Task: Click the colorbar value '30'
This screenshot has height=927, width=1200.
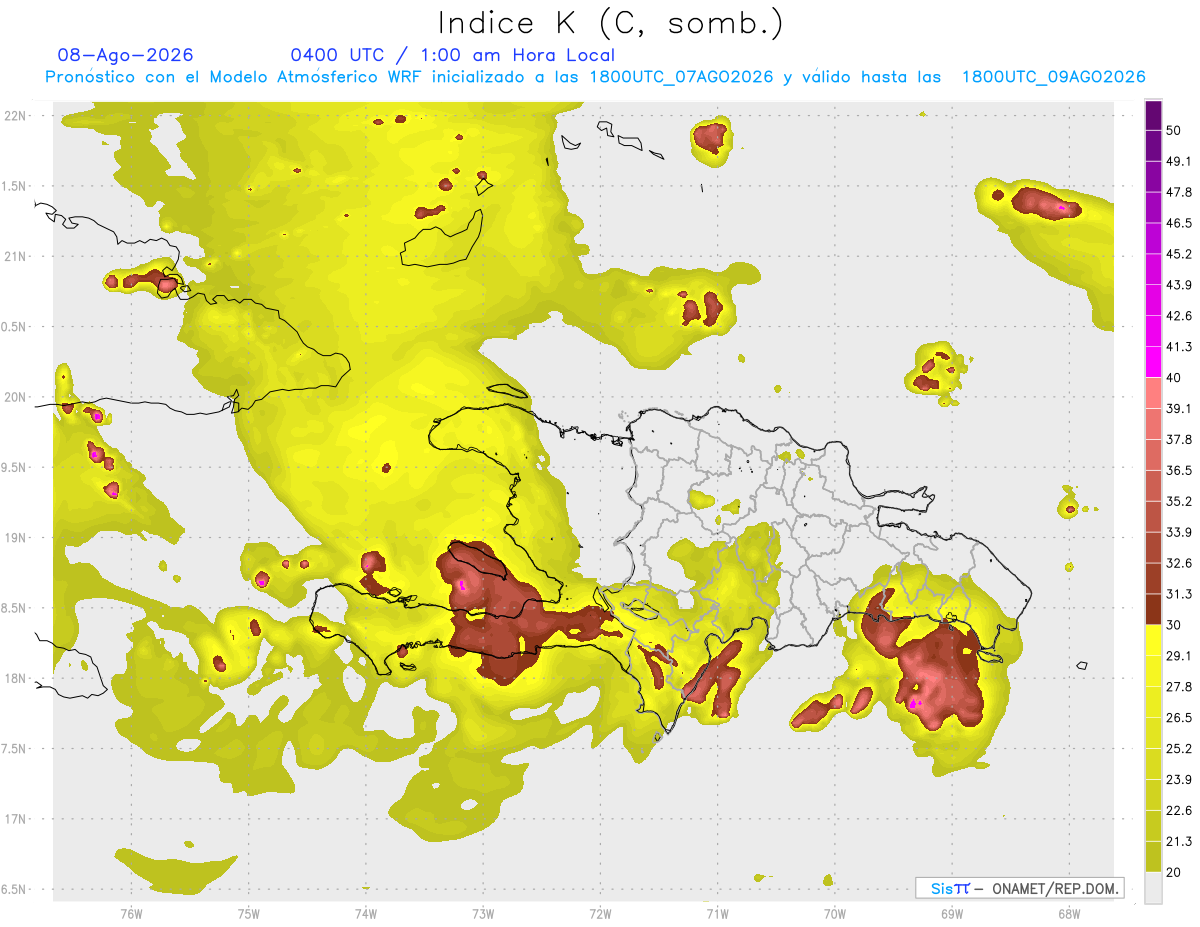Action: [x=1174, y=625]
